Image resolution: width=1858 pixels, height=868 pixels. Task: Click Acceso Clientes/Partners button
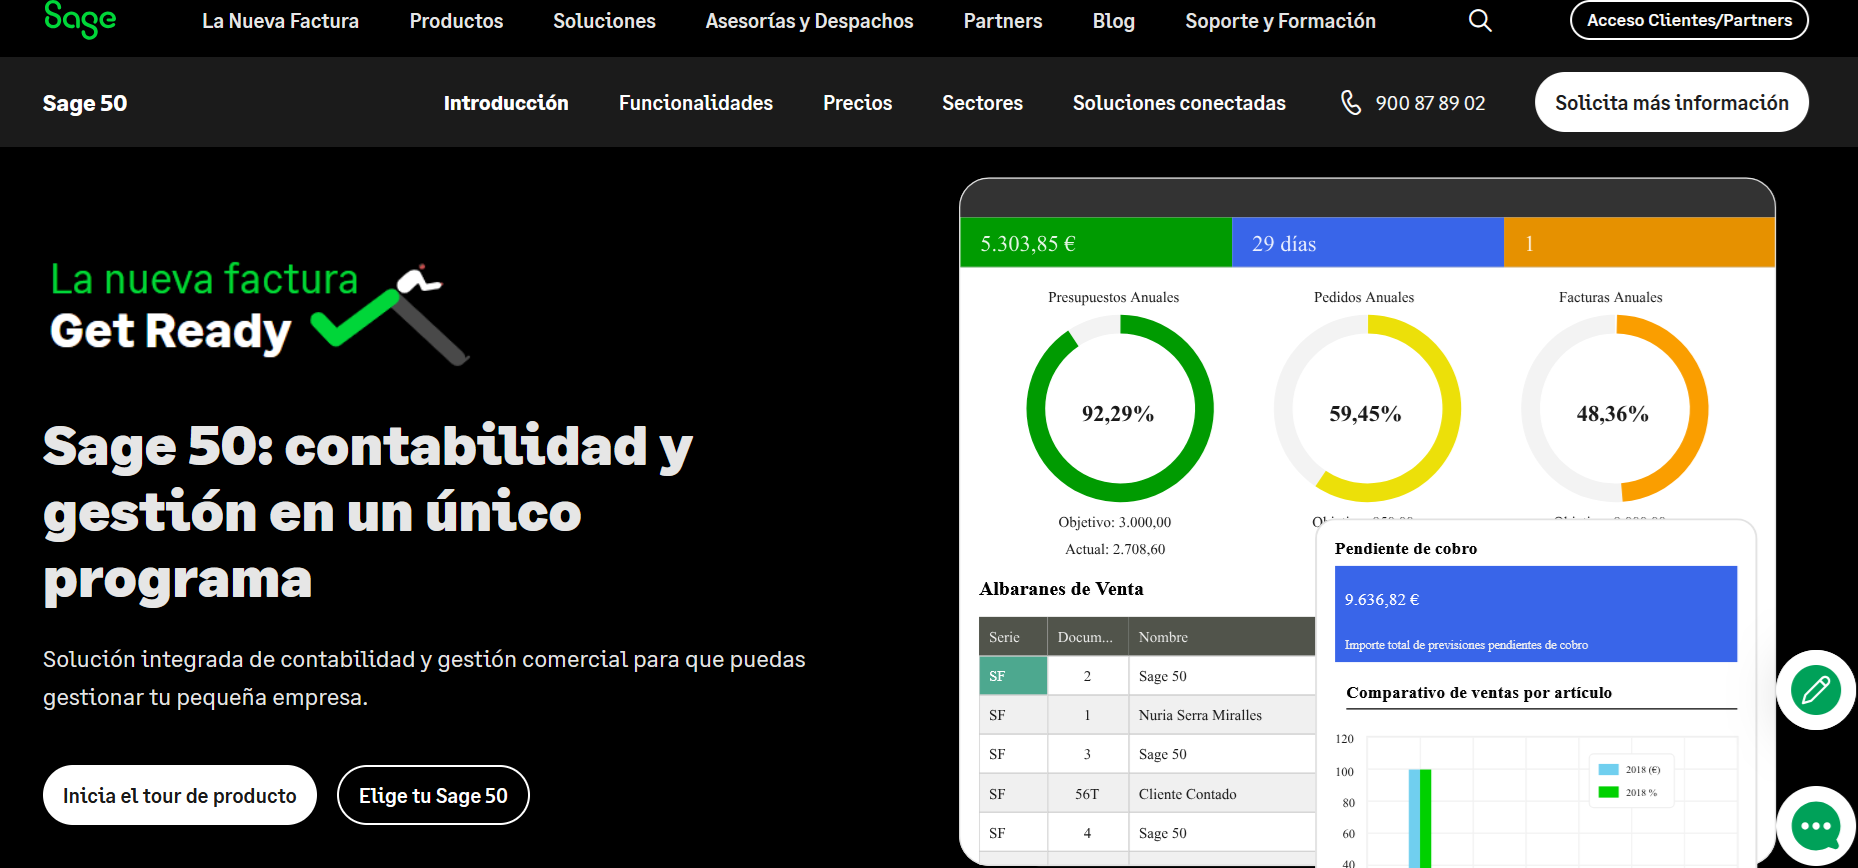click(x=1689, y=20)
